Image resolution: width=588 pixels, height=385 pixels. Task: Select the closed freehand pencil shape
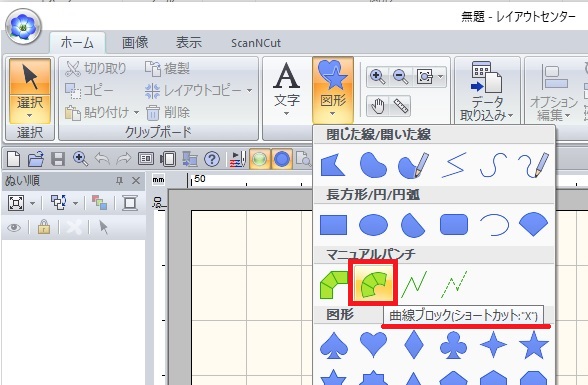click(x=413, y=165)
